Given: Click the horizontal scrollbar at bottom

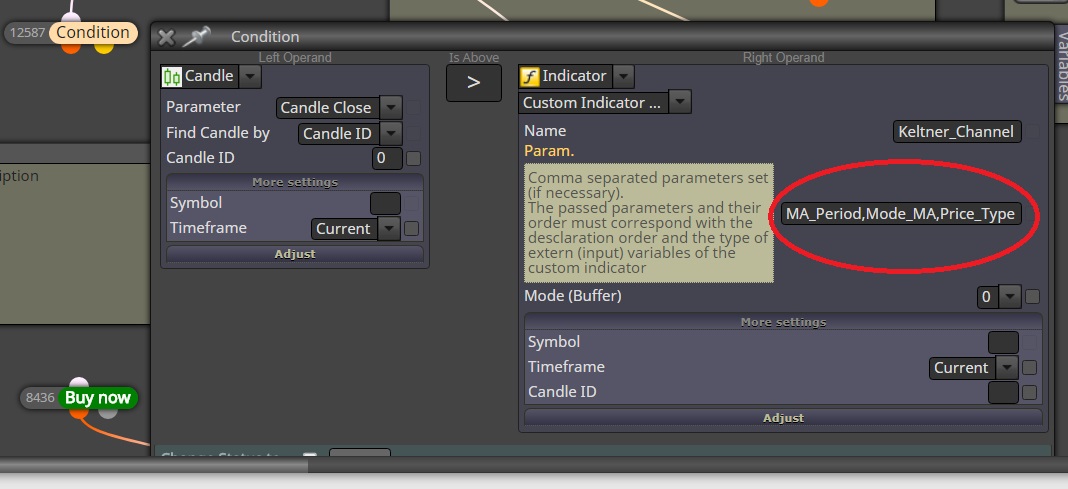Looking at the screenshot, I should coord(154,466).
